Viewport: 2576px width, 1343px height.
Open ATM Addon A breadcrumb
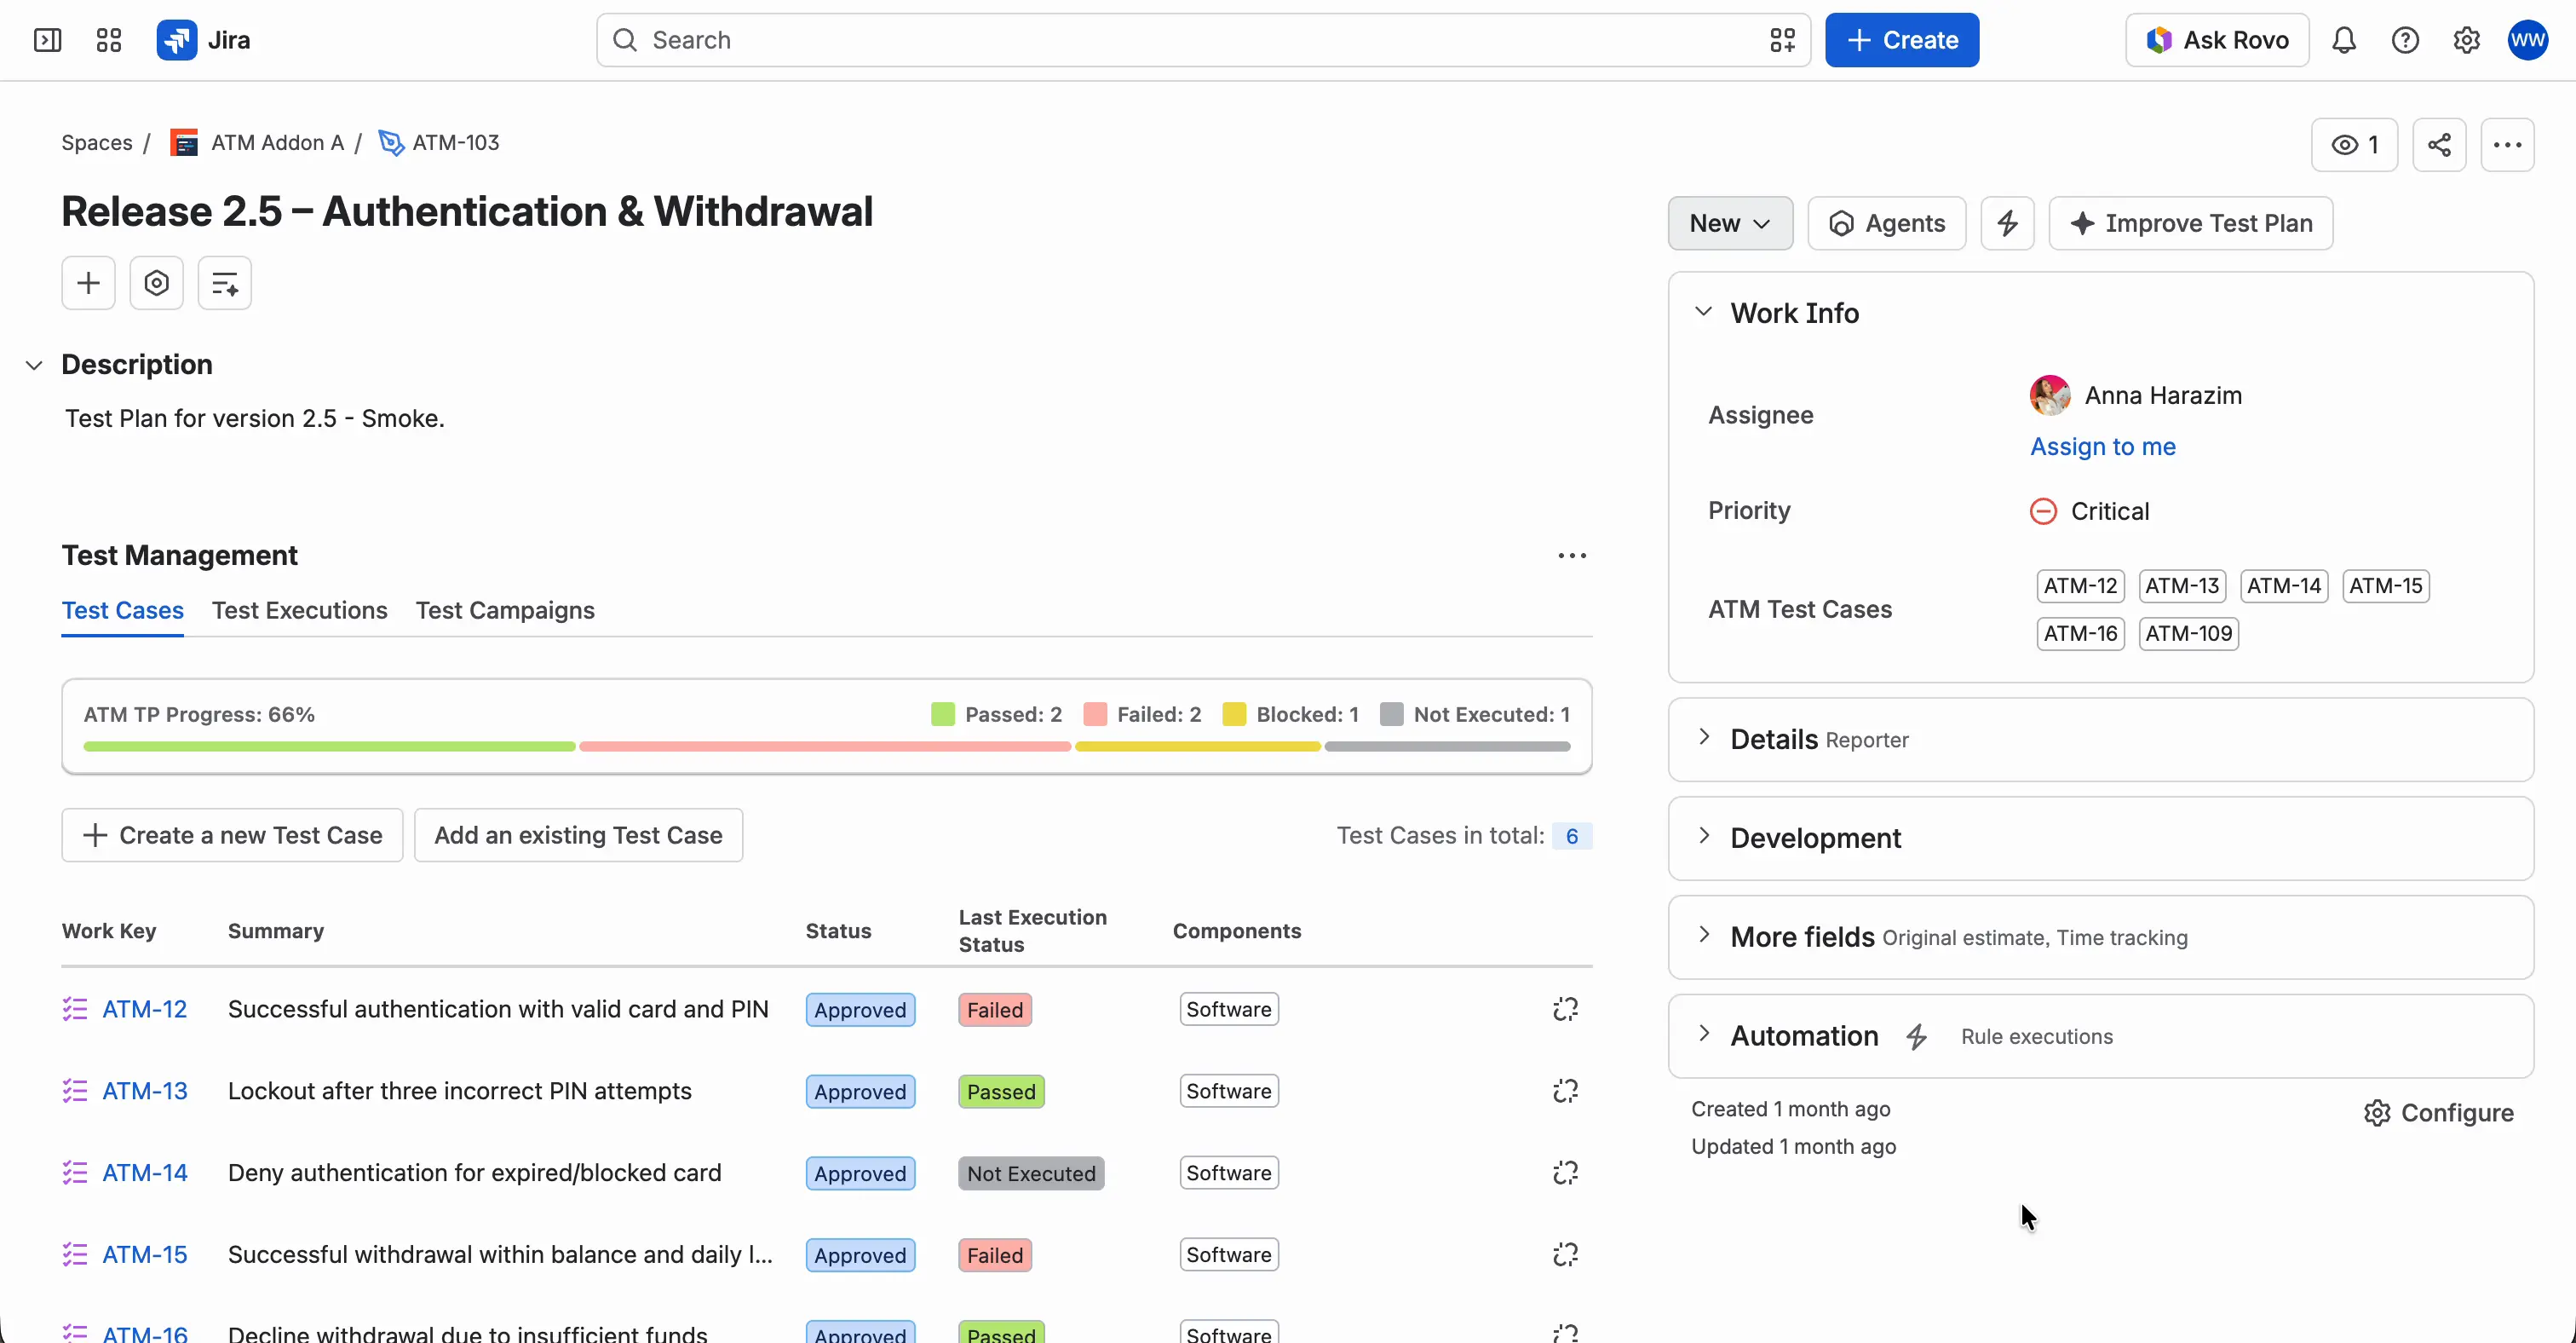click(257, 143)
